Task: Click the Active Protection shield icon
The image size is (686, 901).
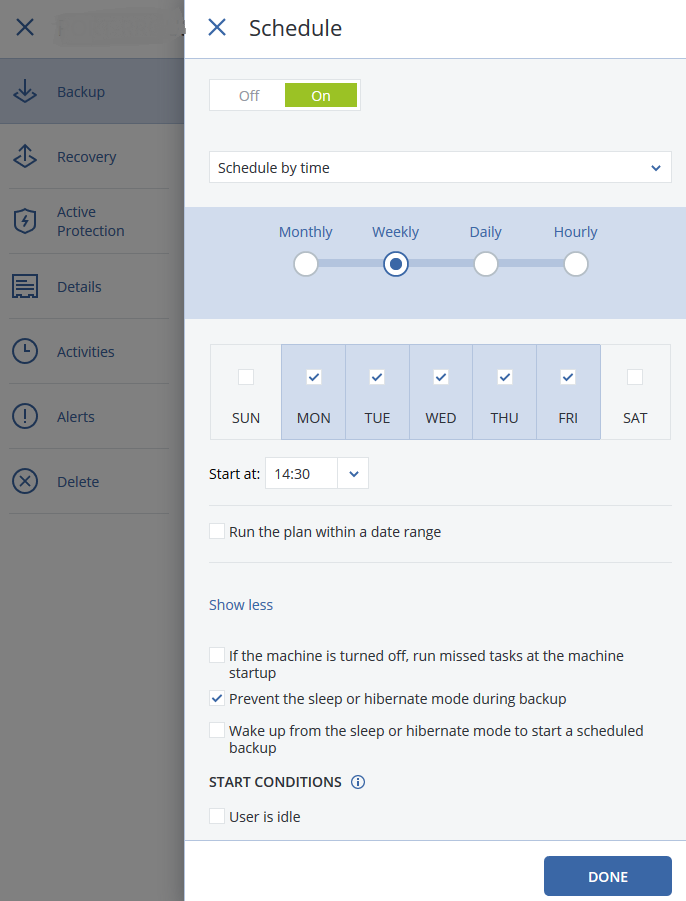Action: coord(25,221)
